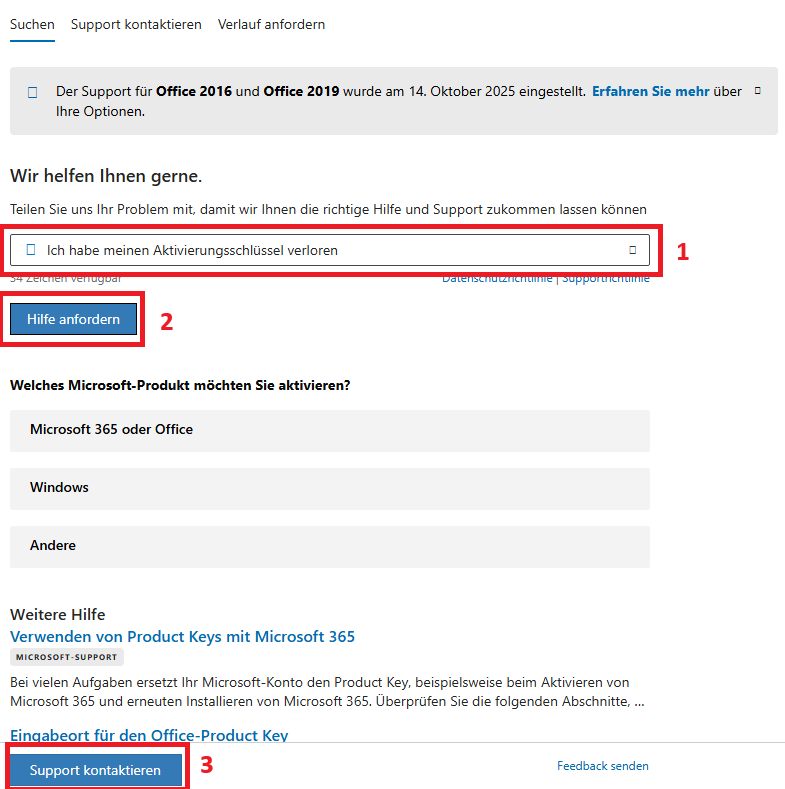Open the Supportrichtlinie link
This screenshot has width=785, height=789.
606,279
